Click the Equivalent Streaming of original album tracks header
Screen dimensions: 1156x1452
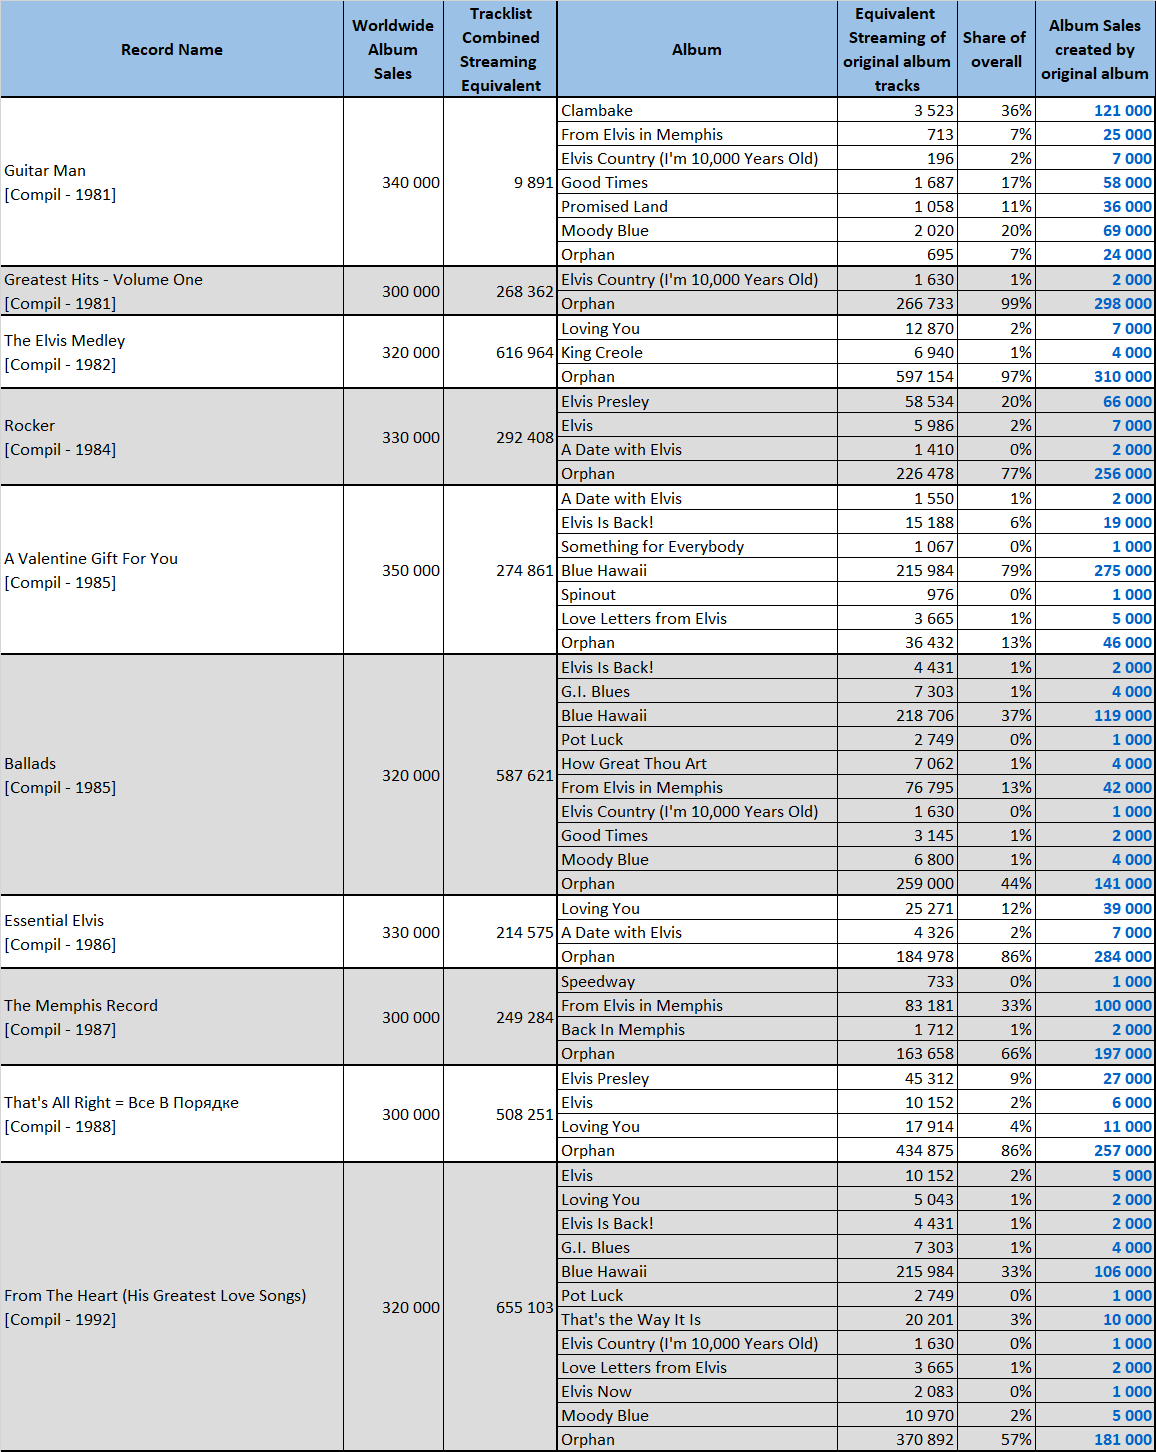[x=897, y=49]
